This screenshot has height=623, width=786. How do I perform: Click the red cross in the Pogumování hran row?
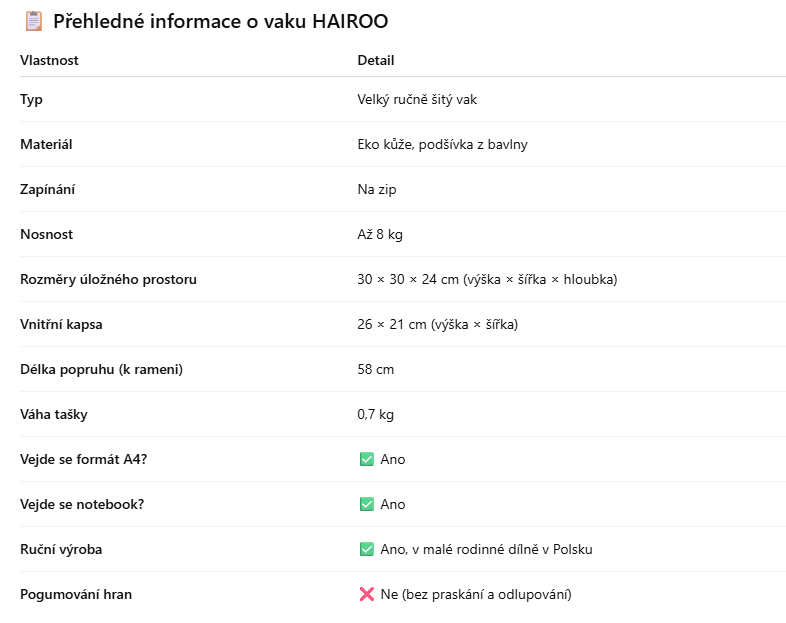(x=366, y=595)
